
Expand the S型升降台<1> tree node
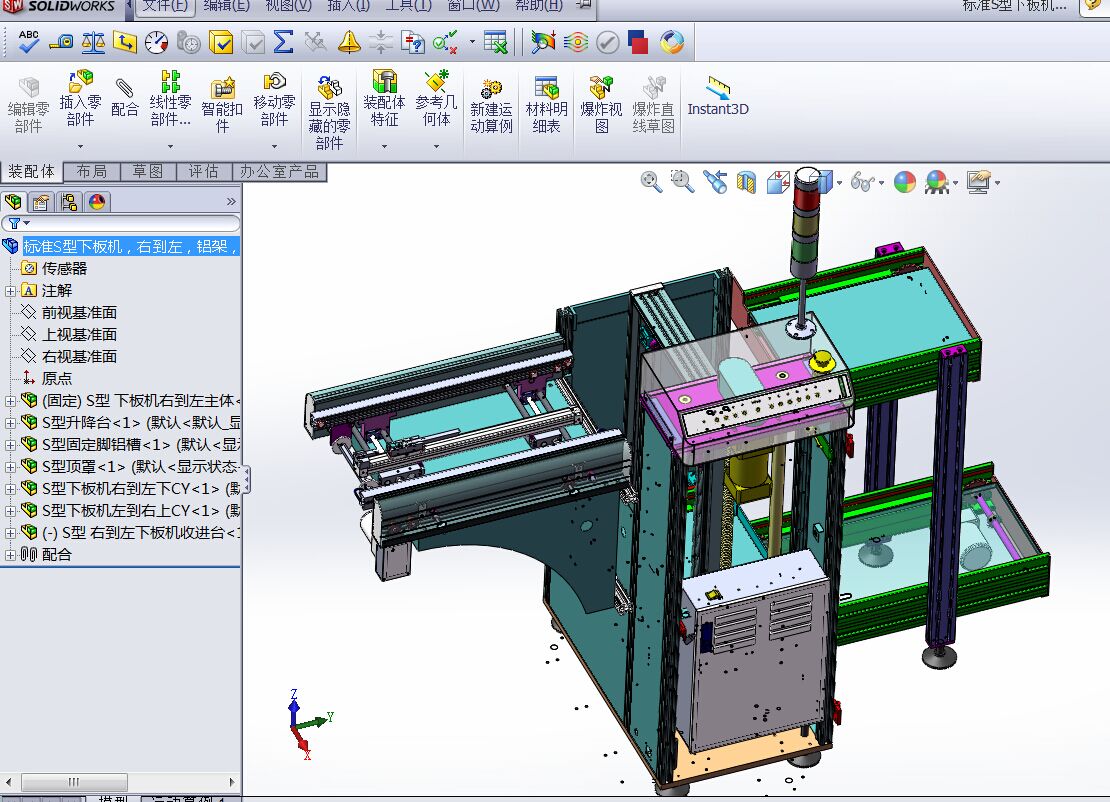(x=10, y=422)
